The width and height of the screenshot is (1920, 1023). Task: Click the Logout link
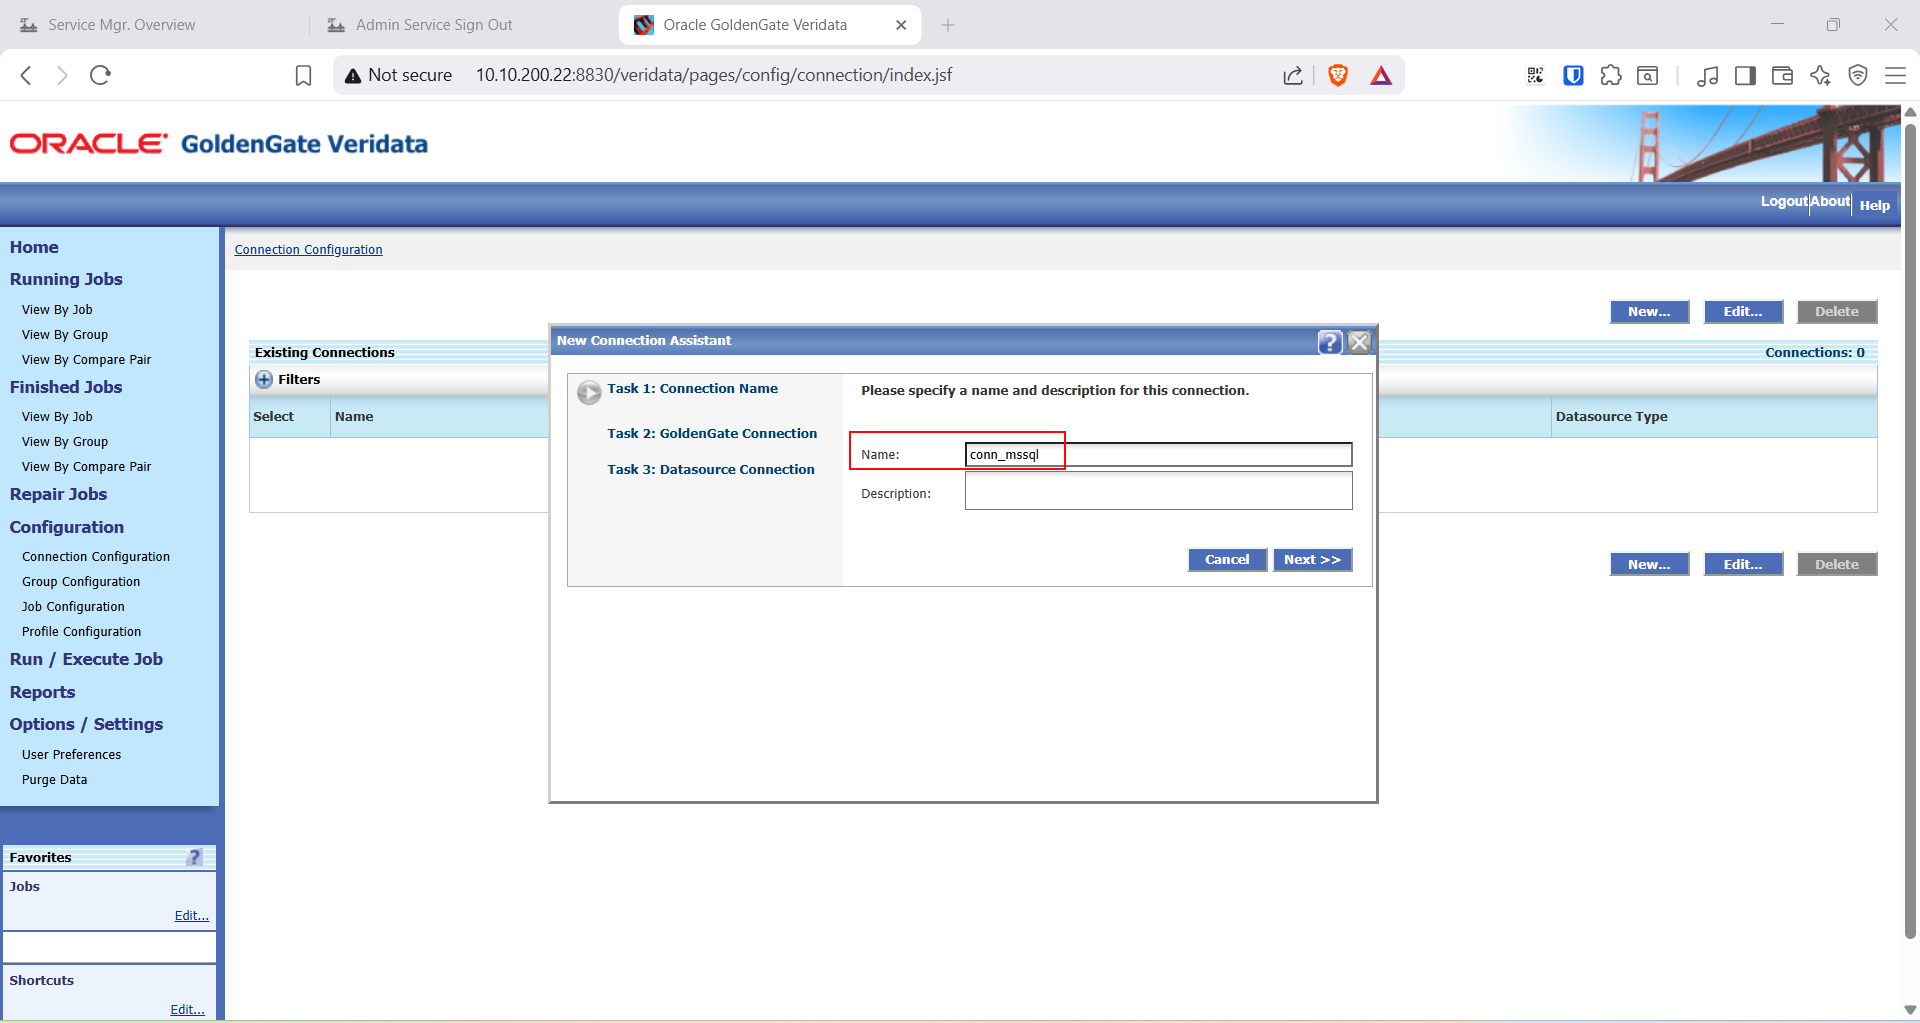coord(1784,202)
